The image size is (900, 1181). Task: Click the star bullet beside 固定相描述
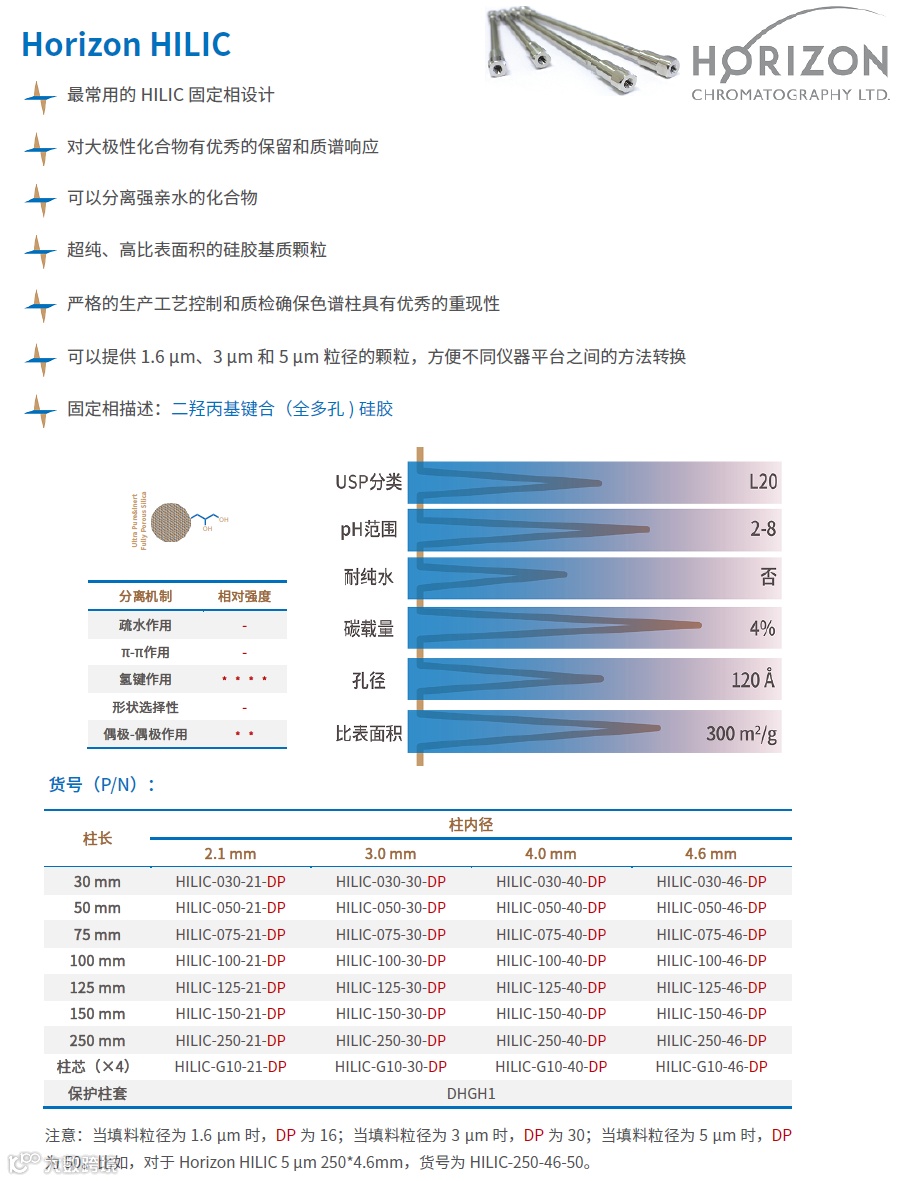(x=41, y=410)
